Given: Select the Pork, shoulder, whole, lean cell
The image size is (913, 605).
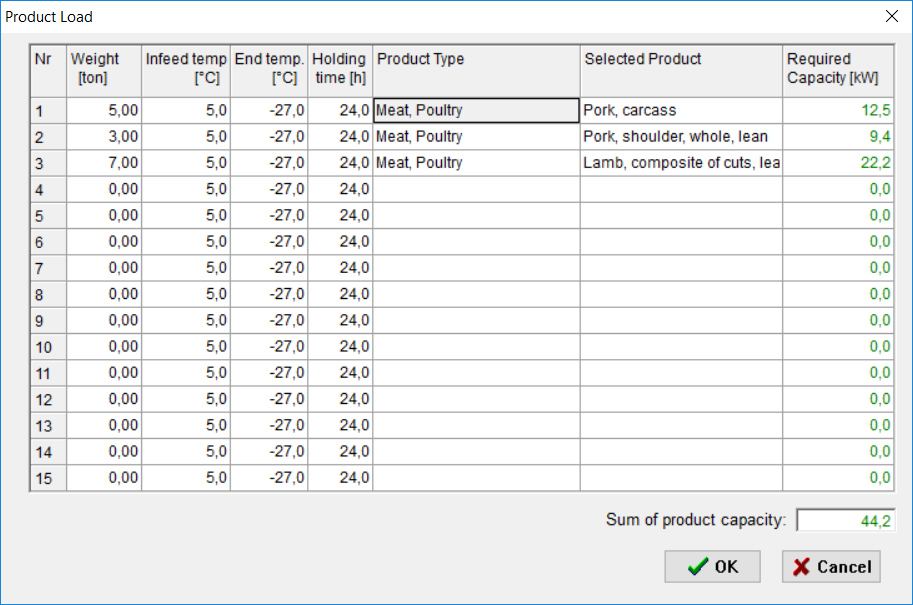Looking at the screenshot, I should (681, 137).
